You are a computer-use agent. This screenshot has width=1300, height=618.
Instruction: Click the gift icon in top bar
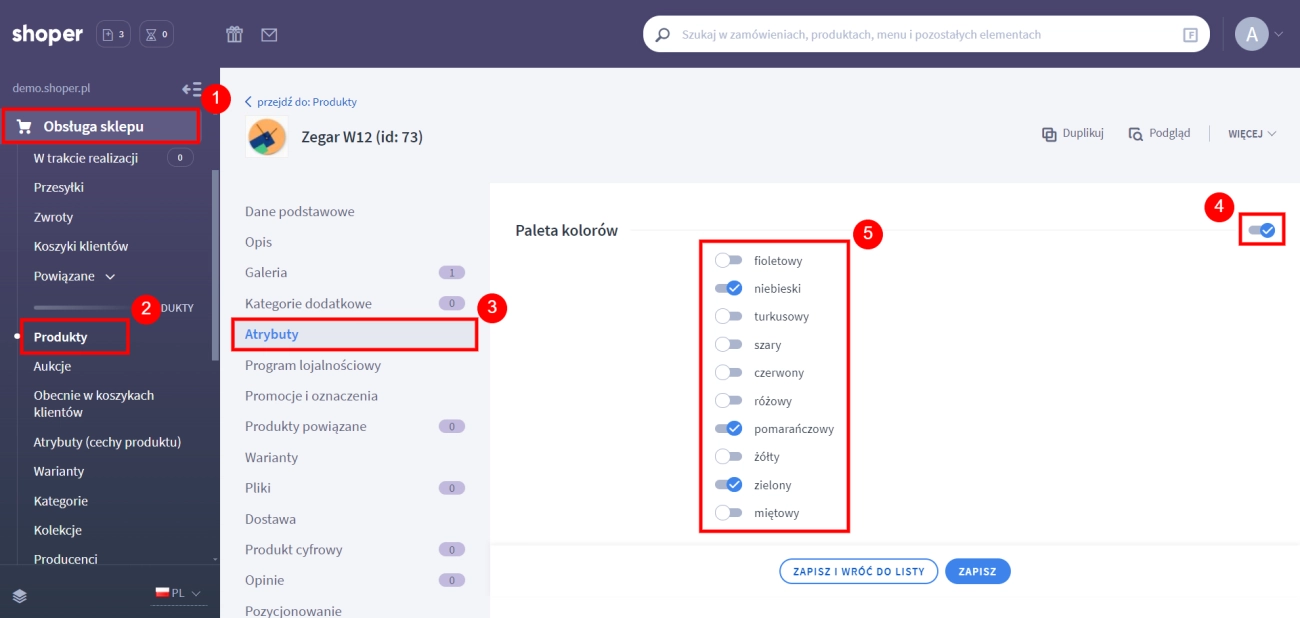(235, 35)
